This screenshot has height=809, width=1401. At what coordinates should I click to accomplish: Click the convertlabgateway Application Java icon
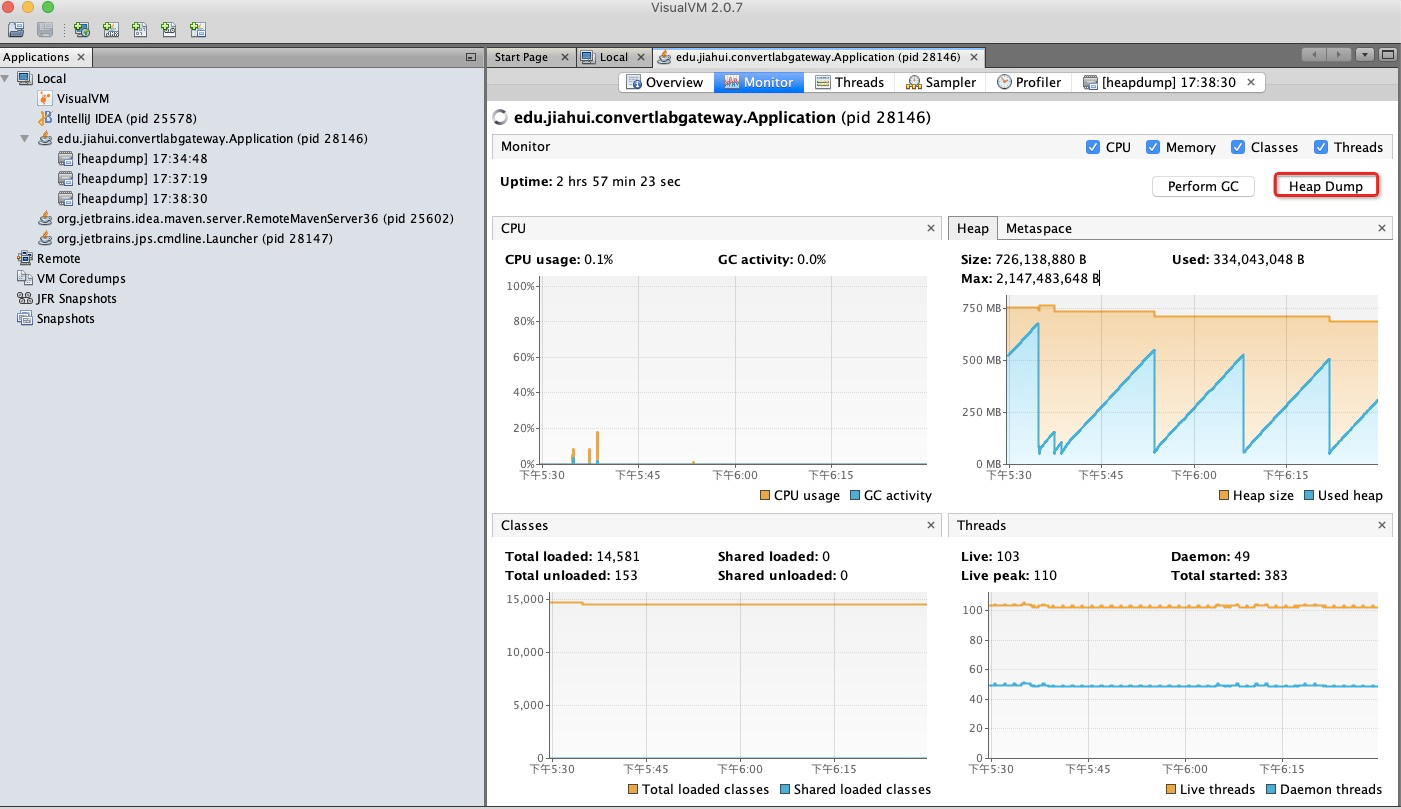[45, 138]
